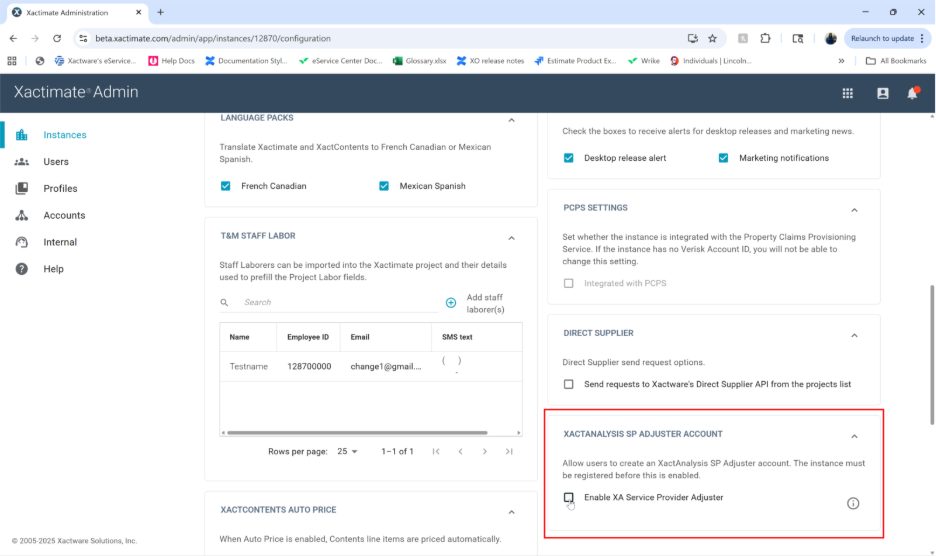The image size is (936, 556).
Task: Open browser extensions puzzle icon
Action: tap(765, 38)
